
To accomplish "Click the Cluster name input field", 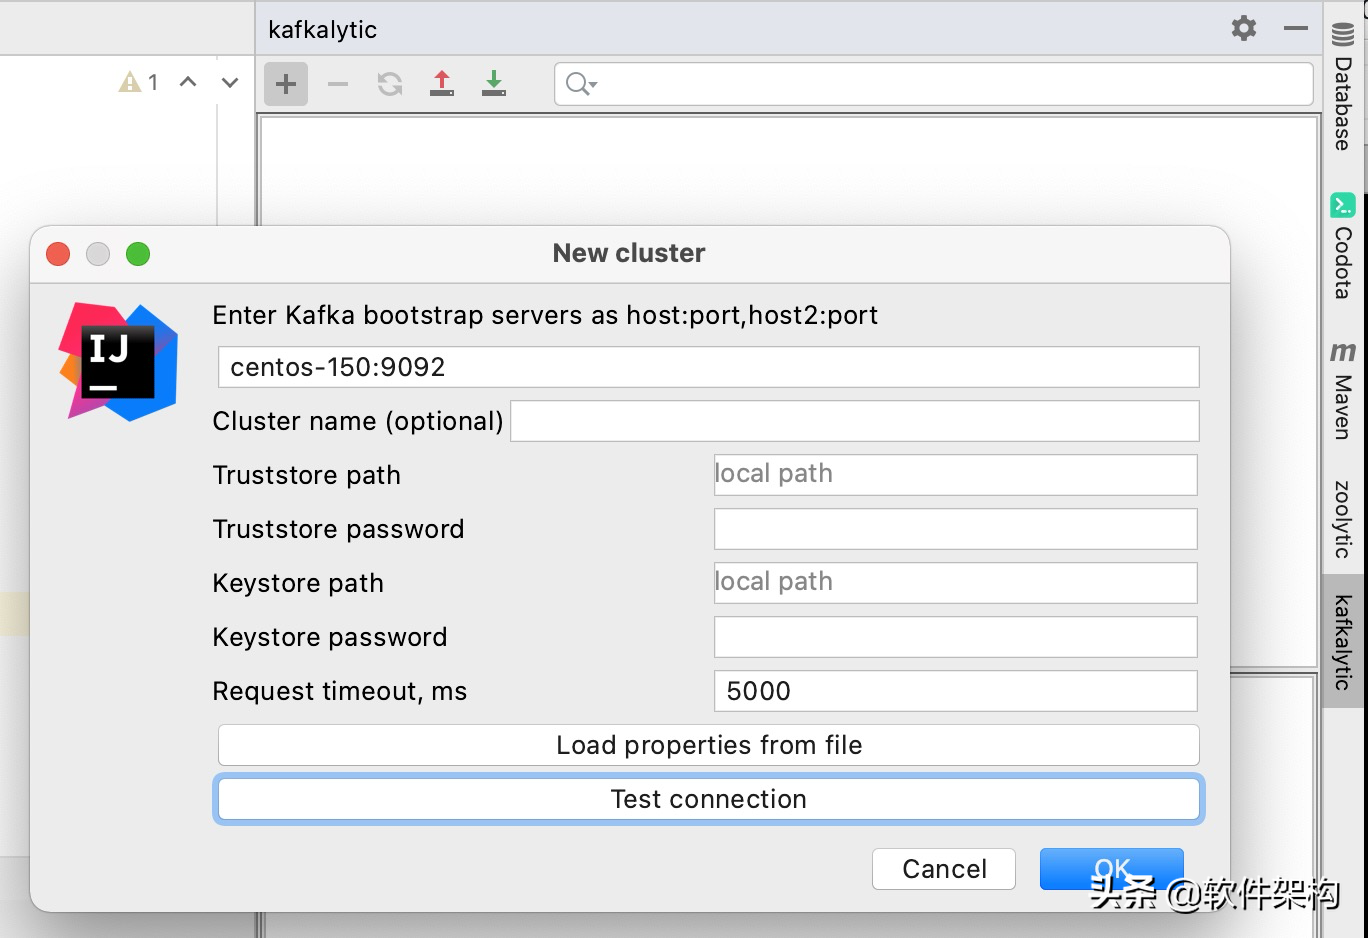I will [x=855, y=421].
